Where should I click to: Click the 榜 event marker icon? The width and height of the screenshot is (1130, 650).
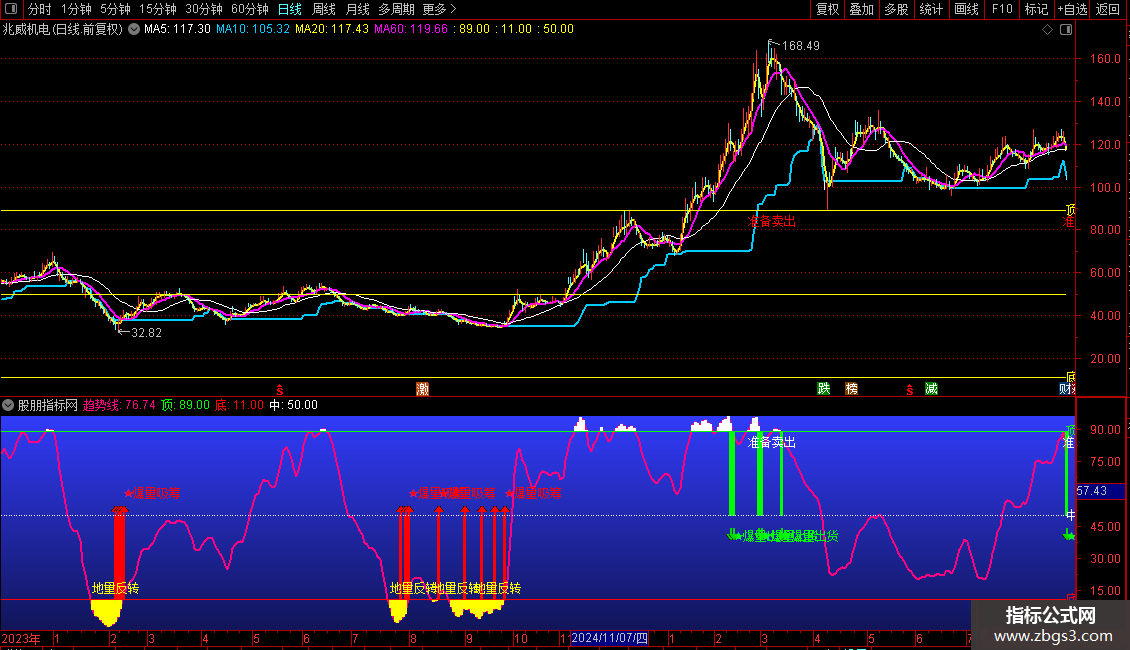pos(852,389)
